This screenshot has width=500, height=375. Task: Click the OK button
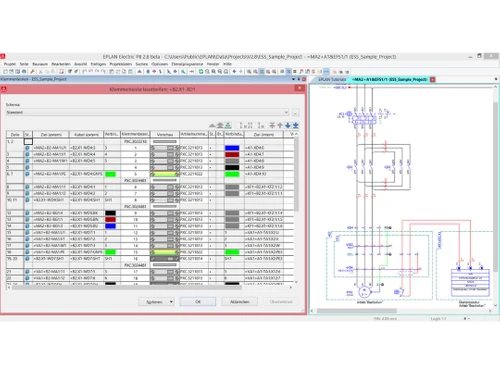click(198, 302)
